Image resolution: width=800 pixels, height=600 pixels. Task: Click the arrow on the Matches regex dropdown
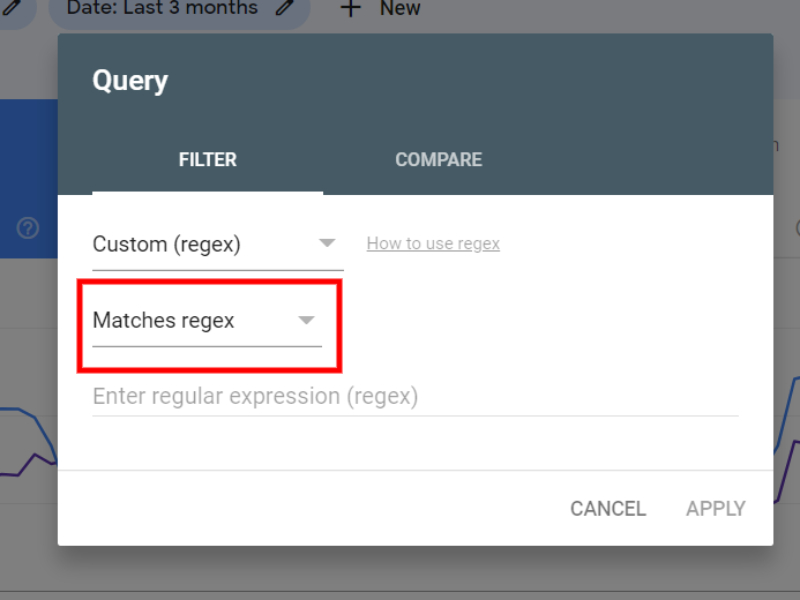click(x=306, y=321)
